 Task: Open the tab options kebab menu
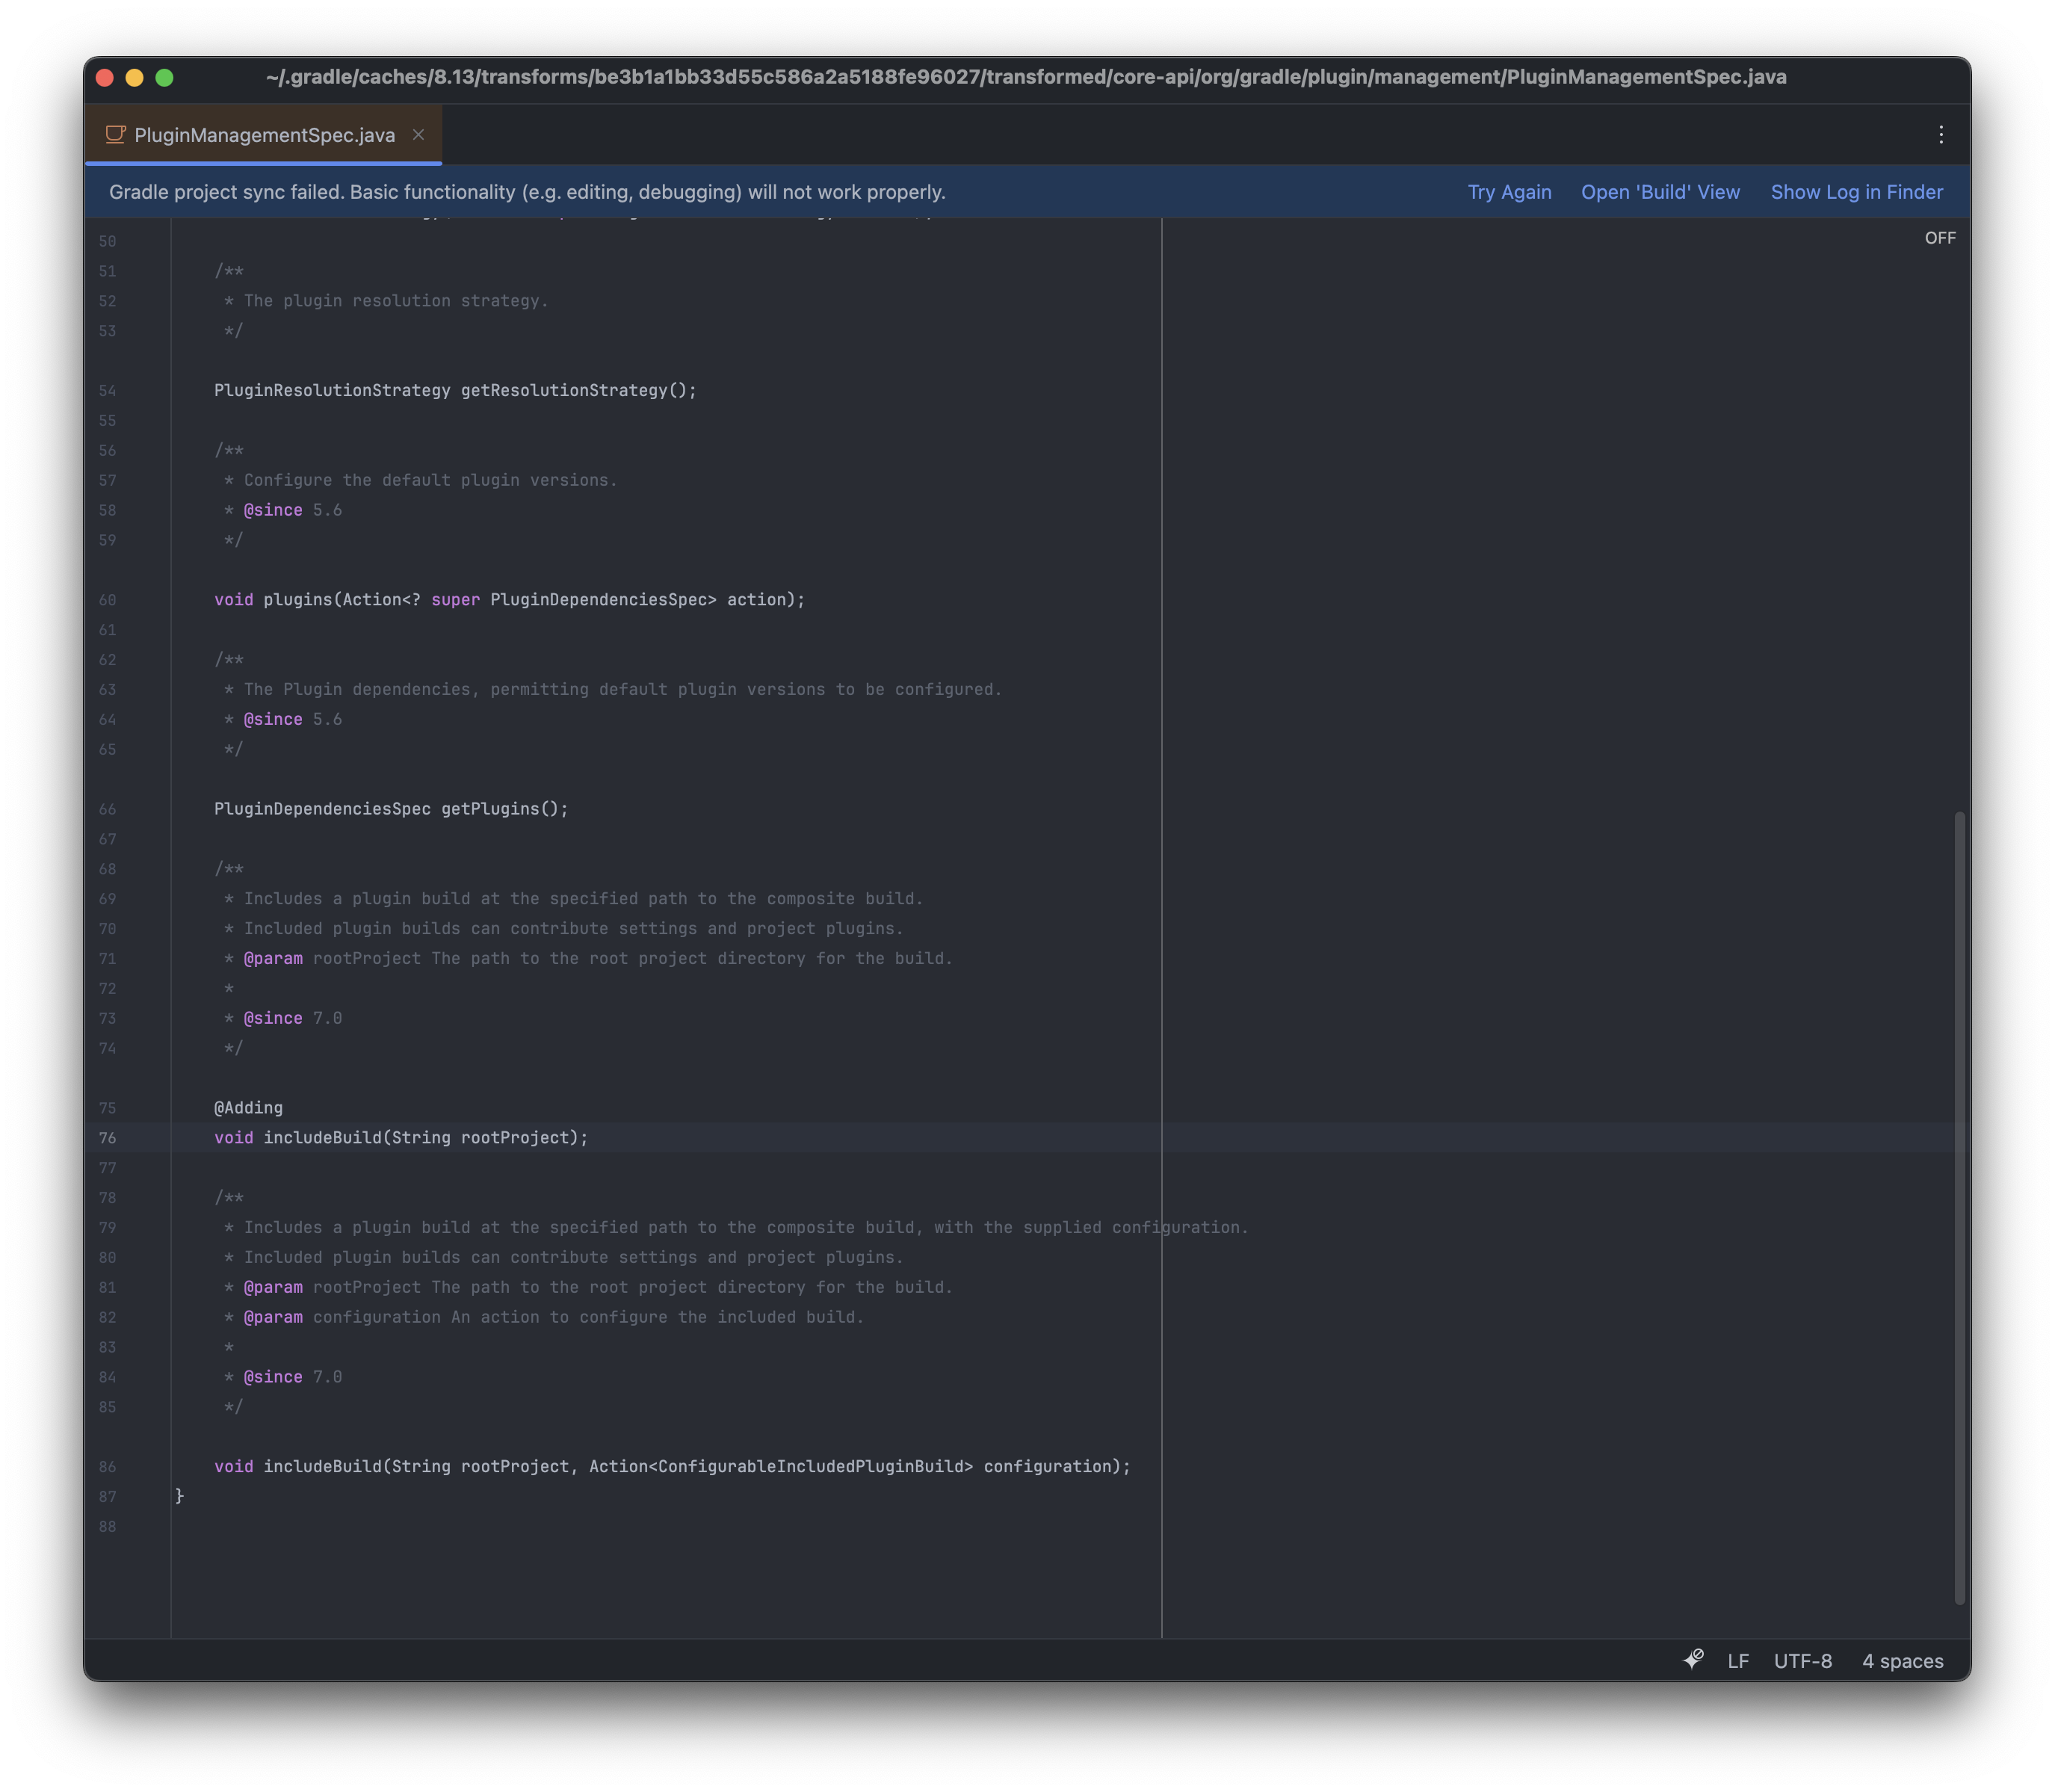pyautogui.click(x=1941, y=135)
